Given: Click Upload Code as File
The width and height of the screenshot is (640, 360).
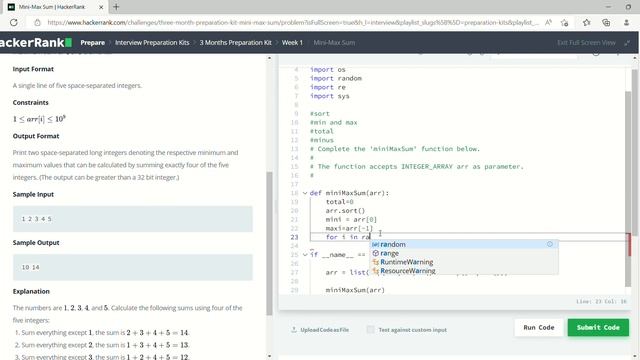Looking at the screenshot, I should [324, 330].
